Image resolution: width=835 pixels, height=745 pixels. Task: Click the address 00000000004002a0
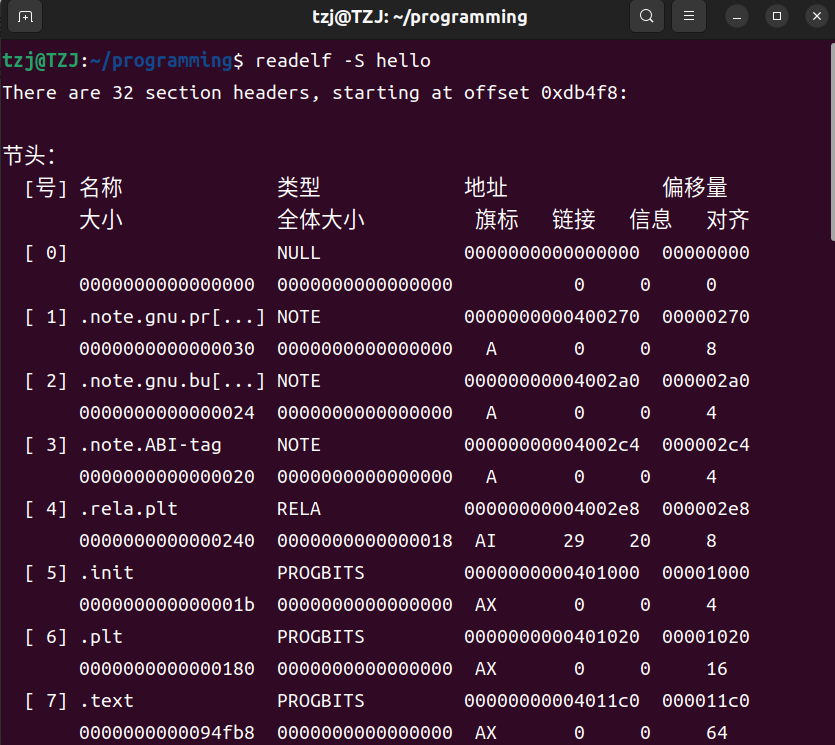tap(552, 381)
